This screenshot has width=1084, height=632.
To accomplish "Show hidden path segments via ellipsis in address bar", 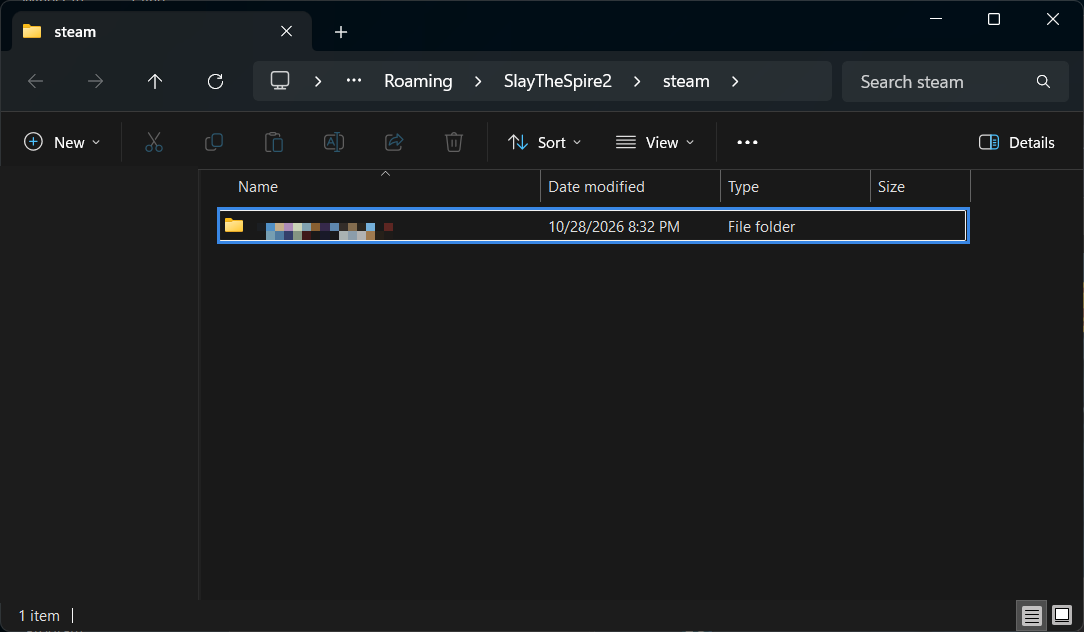I will 354,81.
